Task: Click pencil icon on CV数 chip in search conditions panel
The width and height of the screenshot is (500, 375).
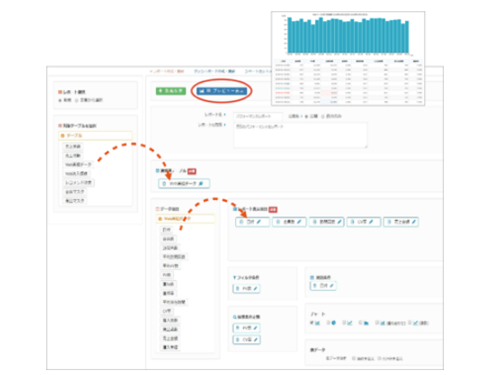Action: click(255, 340)
